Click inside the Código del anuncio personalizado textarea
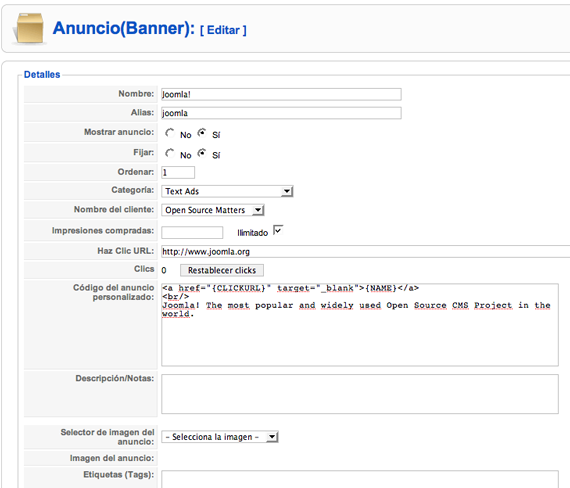 [x=360, y=325]
